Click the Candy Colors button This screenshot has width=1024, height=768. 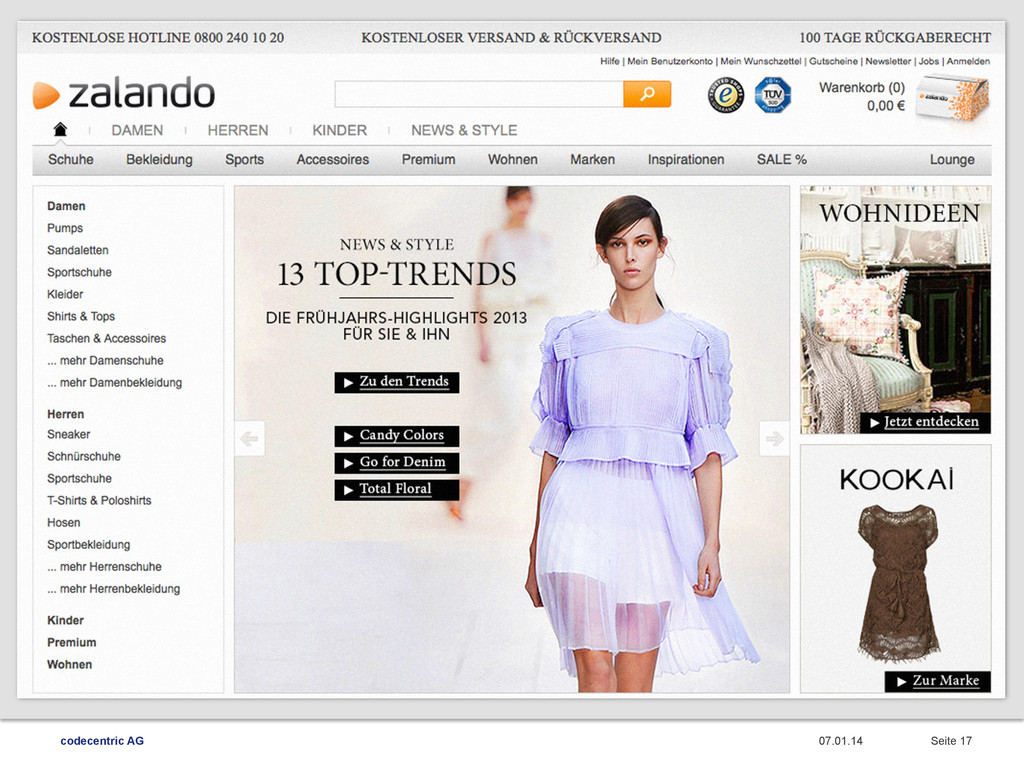point(396,436)
